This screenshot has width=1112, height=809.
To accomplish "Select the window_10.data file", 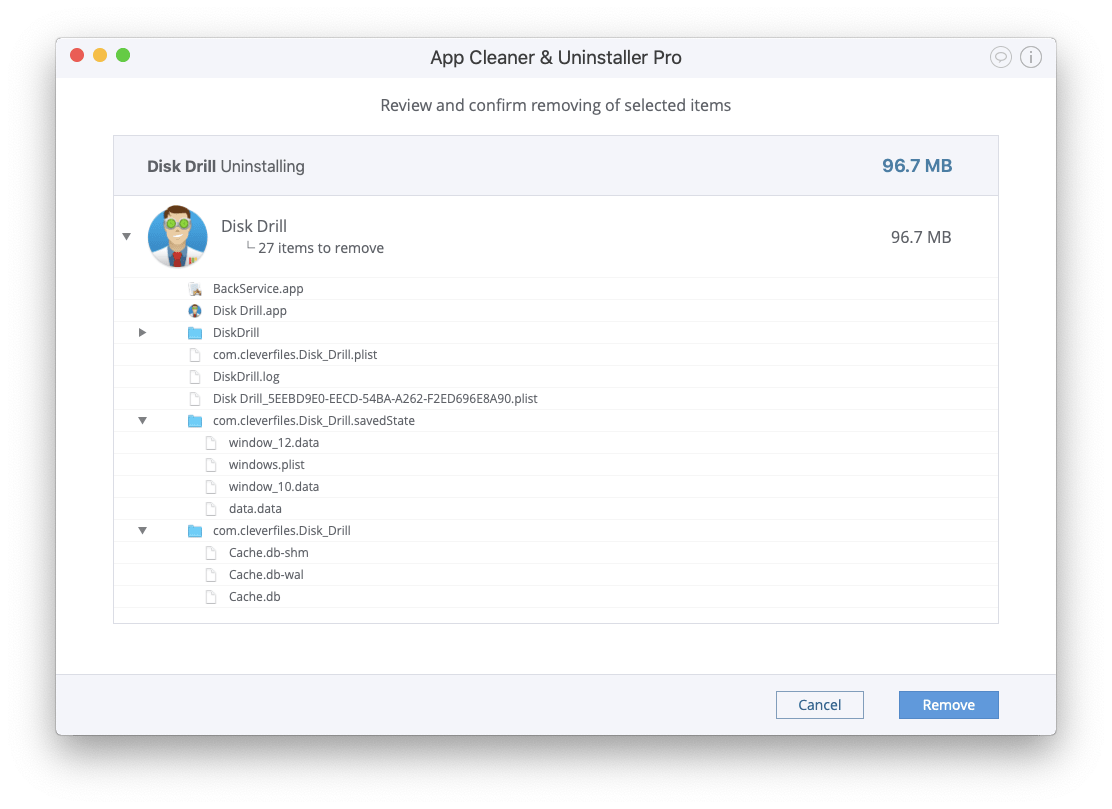I will tap(274, 486).
